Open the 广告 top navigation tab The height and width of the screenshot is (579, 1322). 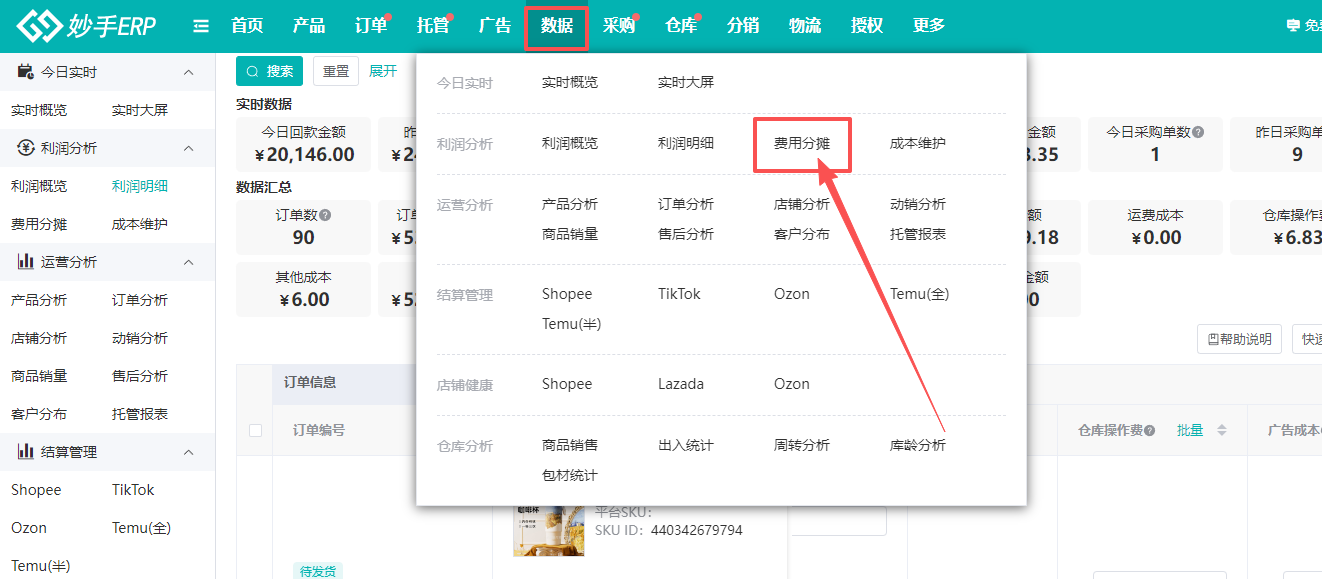[495, 26]
